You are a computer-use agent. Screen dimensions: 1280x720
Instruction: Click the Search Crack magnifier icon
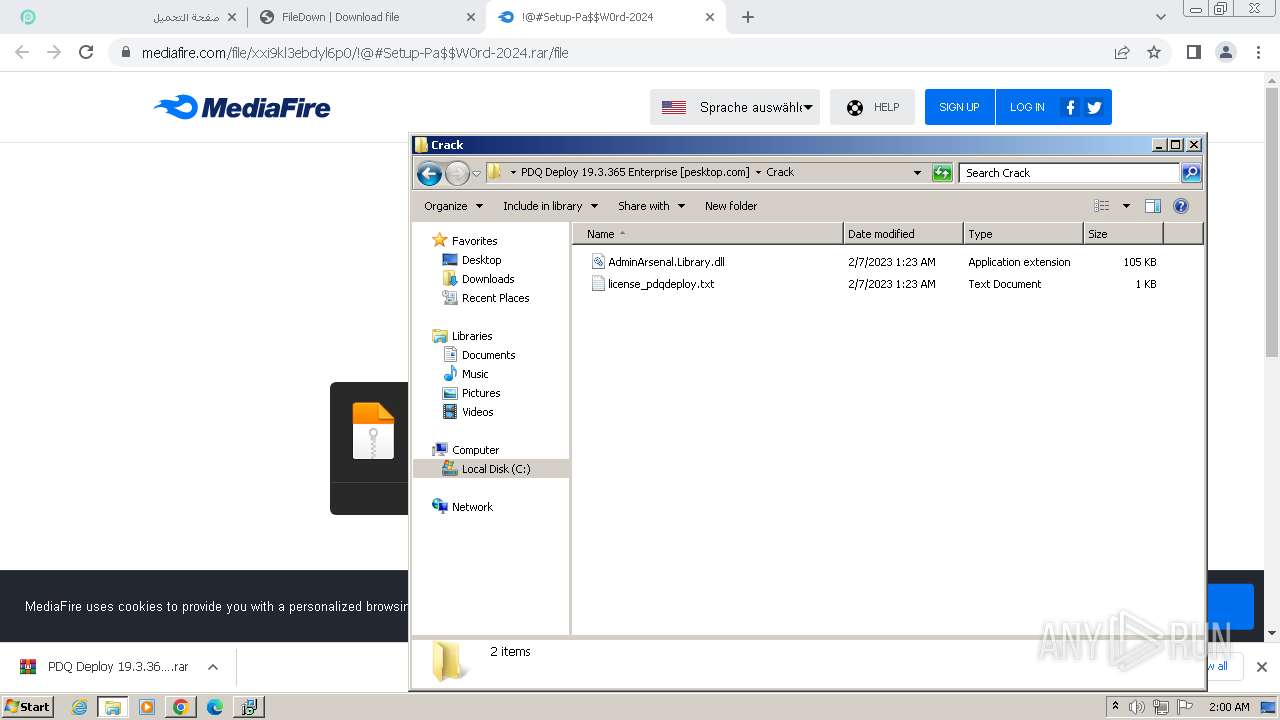point(1191,173)
